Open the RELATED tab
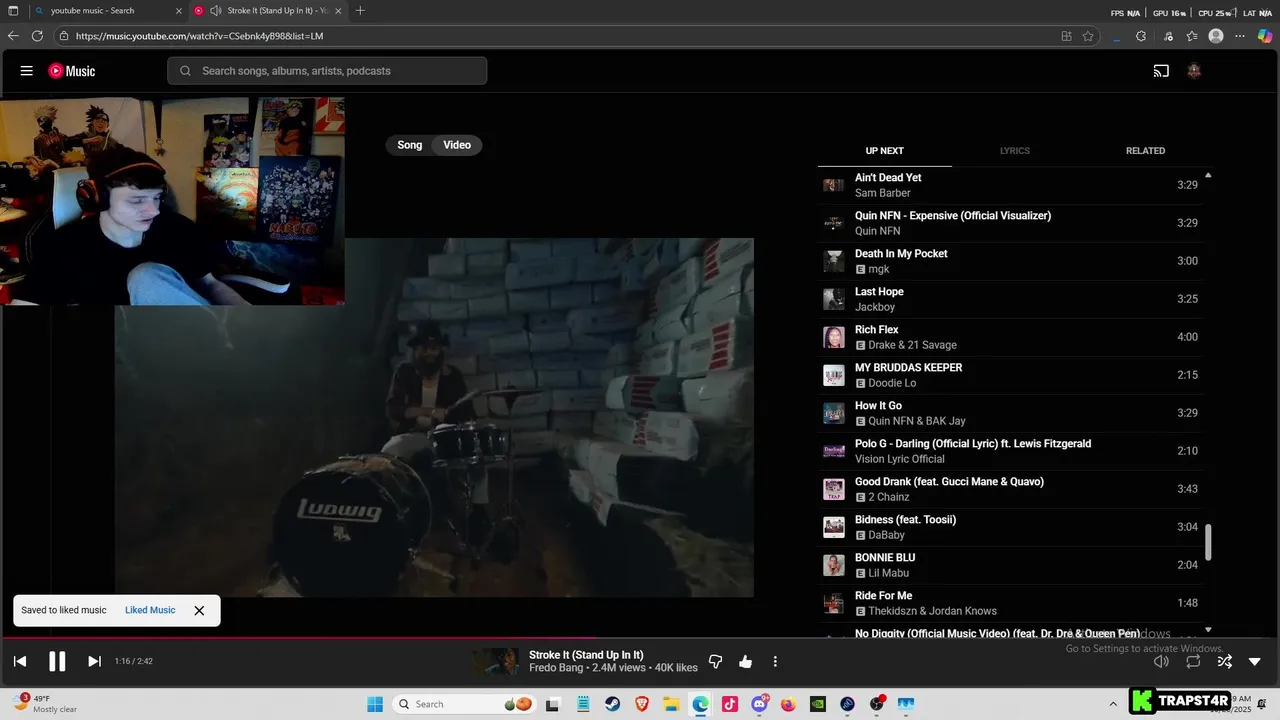The height and width of the screenshot is (720, 1280). point(1145,151)
